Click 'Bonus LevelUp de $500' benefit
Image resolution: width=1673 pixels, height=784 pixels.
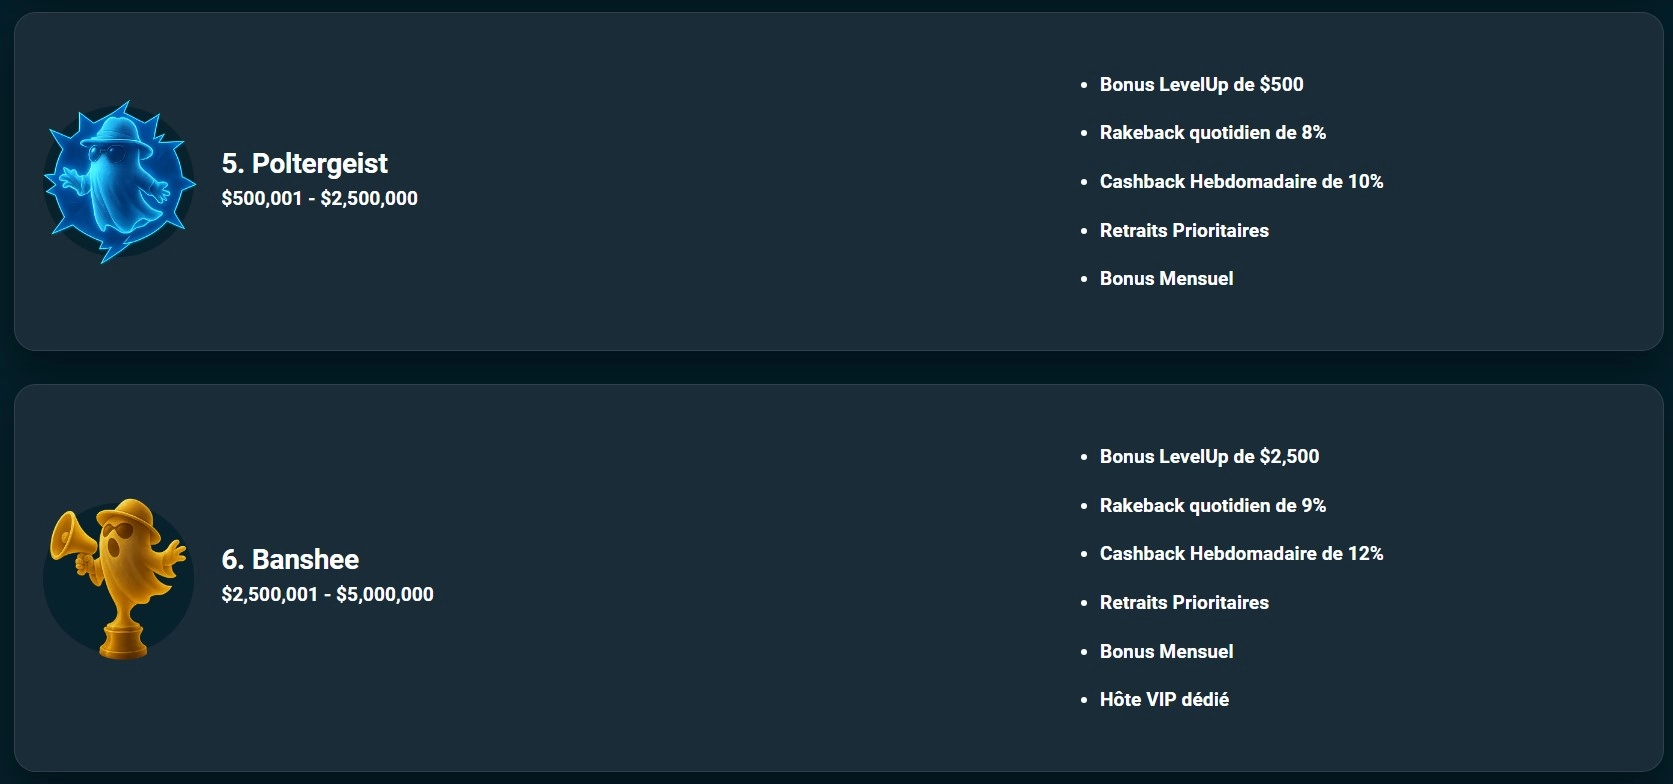pos(1201,84)
